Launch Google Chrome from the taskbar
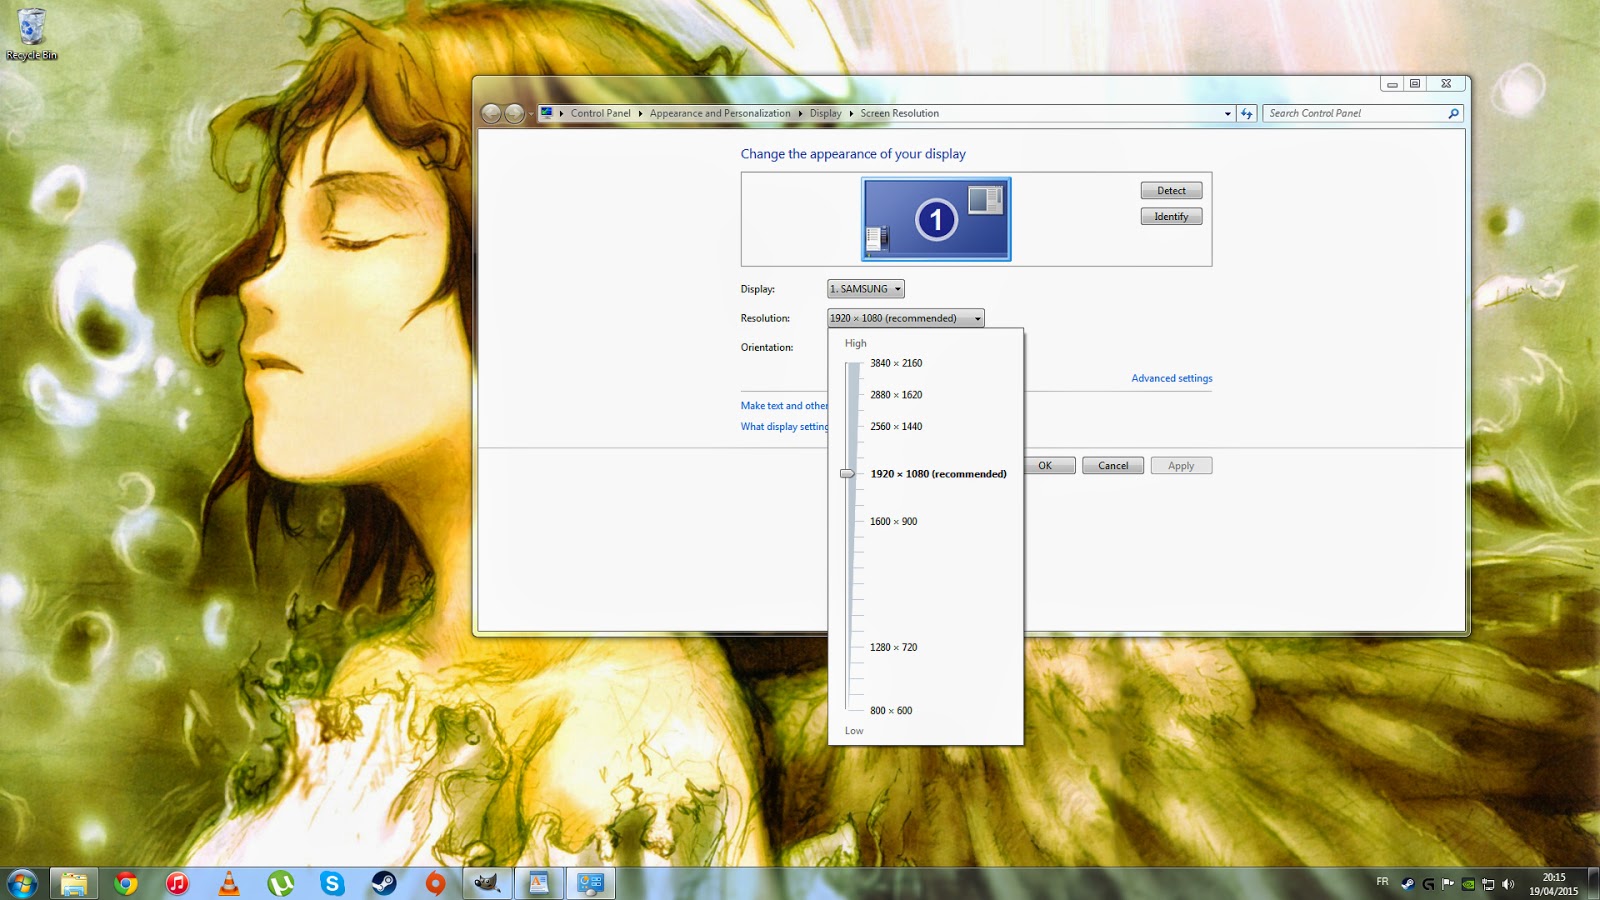This screenshot has width=1600, height=900. [x=126, y=883]
